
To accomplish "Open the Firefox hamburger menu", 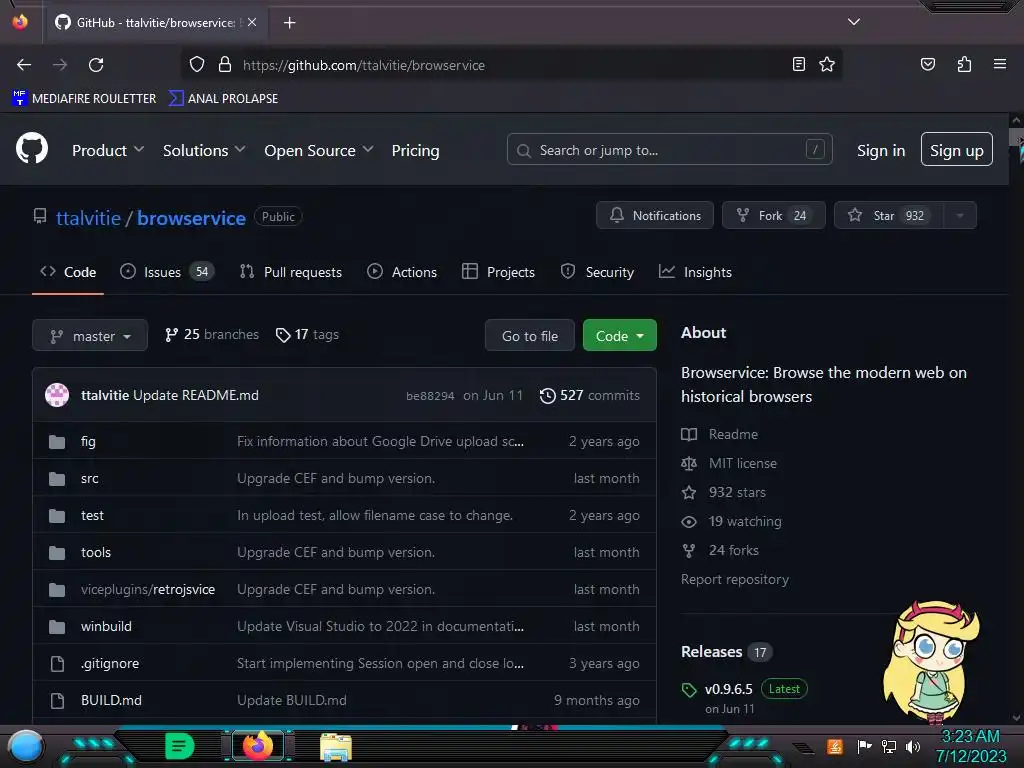I will [999, 64].
